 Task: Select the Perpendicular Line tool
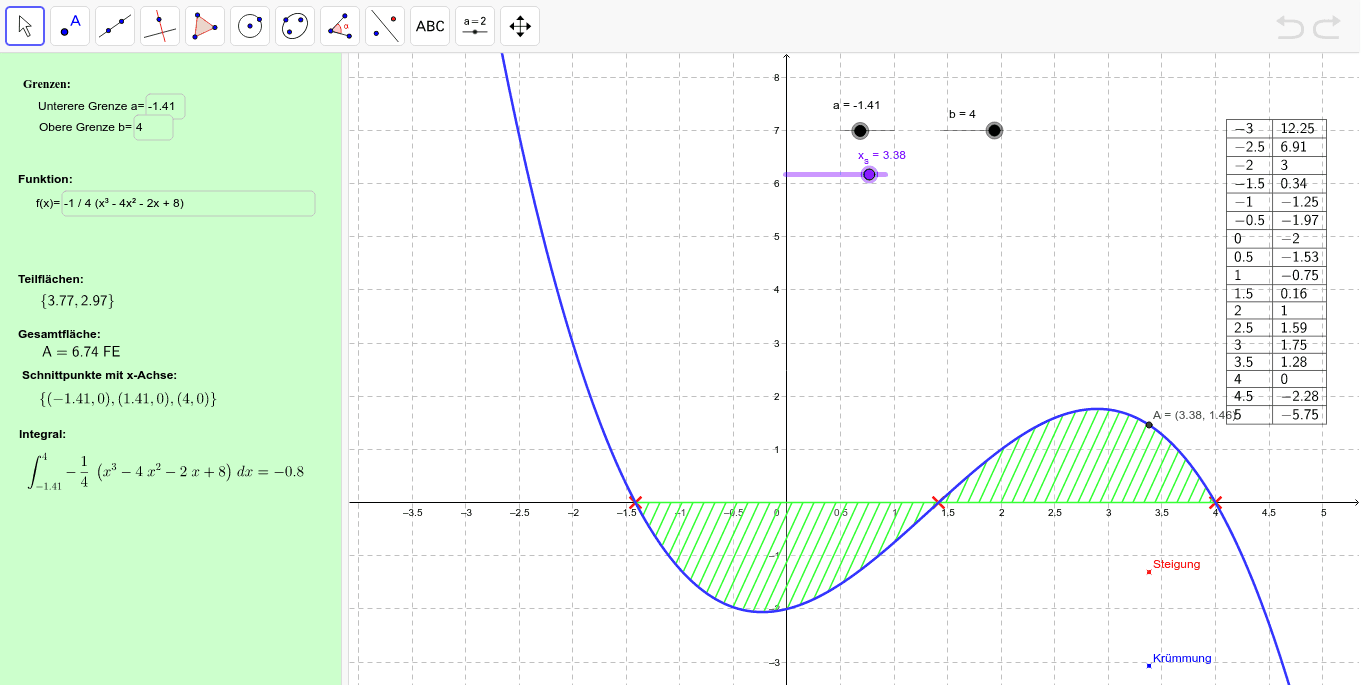coord(160,26)
